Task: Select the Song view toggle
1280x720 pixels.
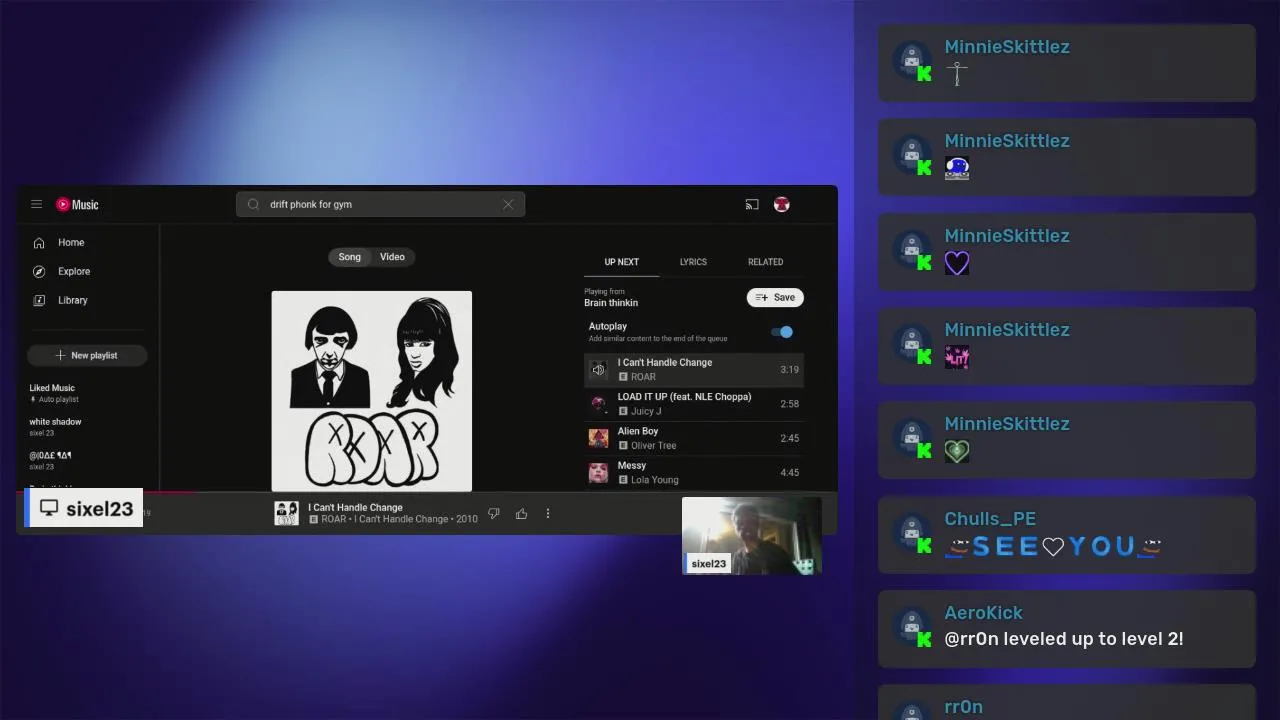Action: point(349,257)
